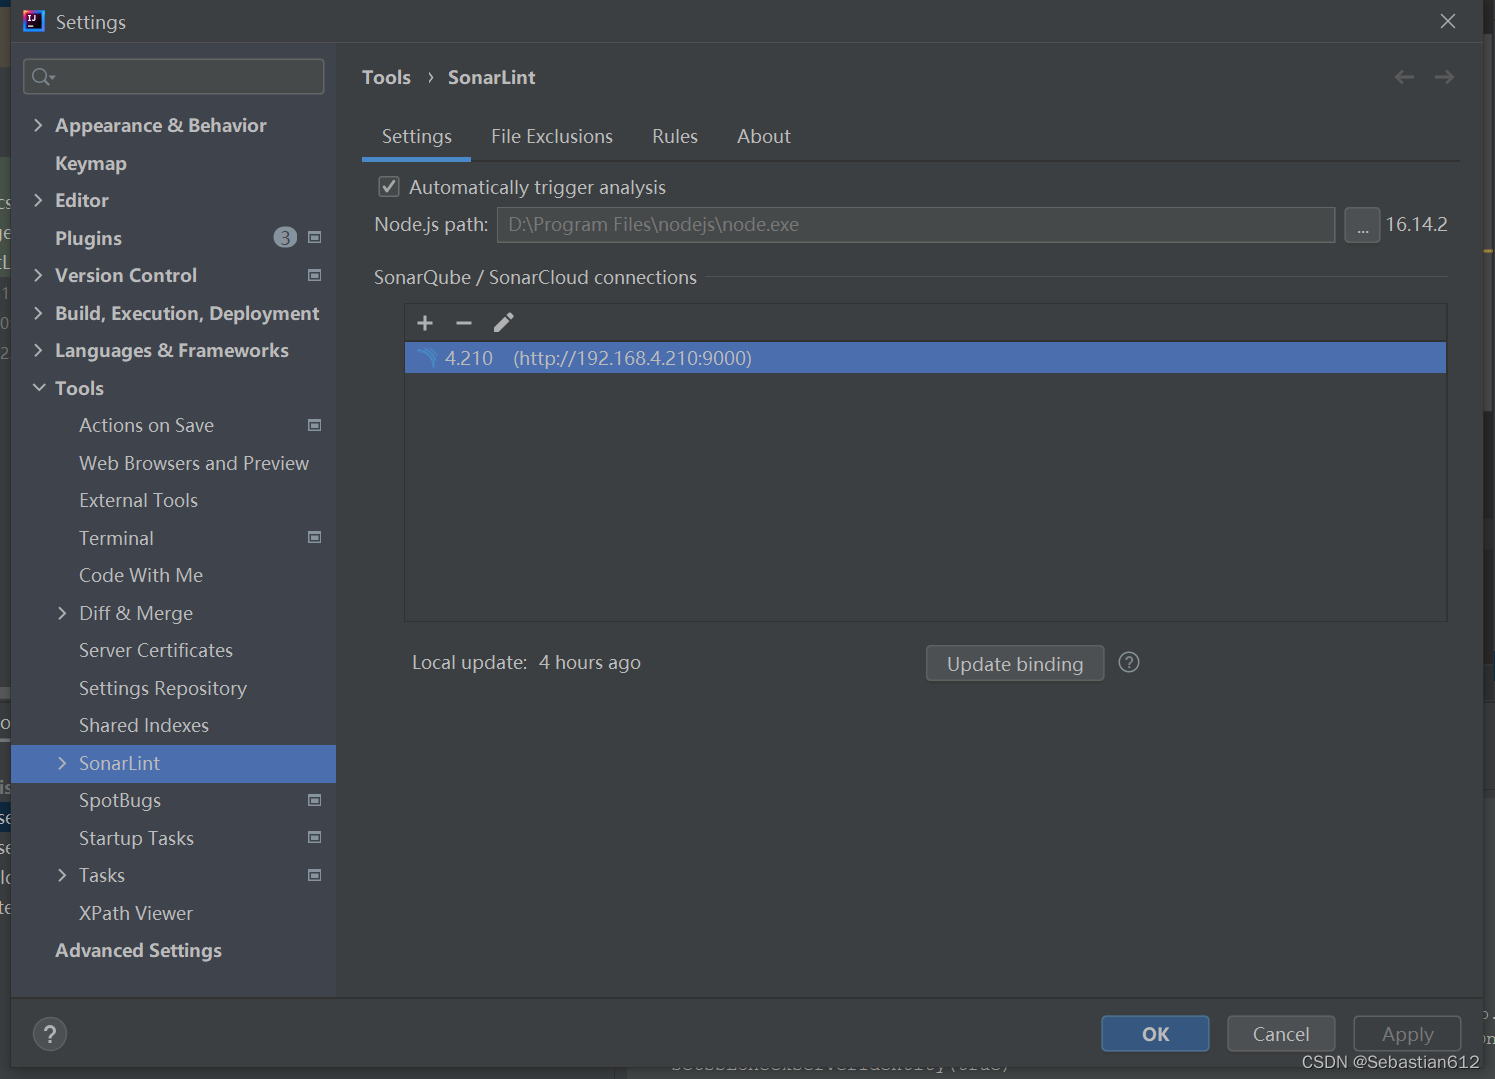Expand Build, Execution, Deployment section

pos(38,313)
